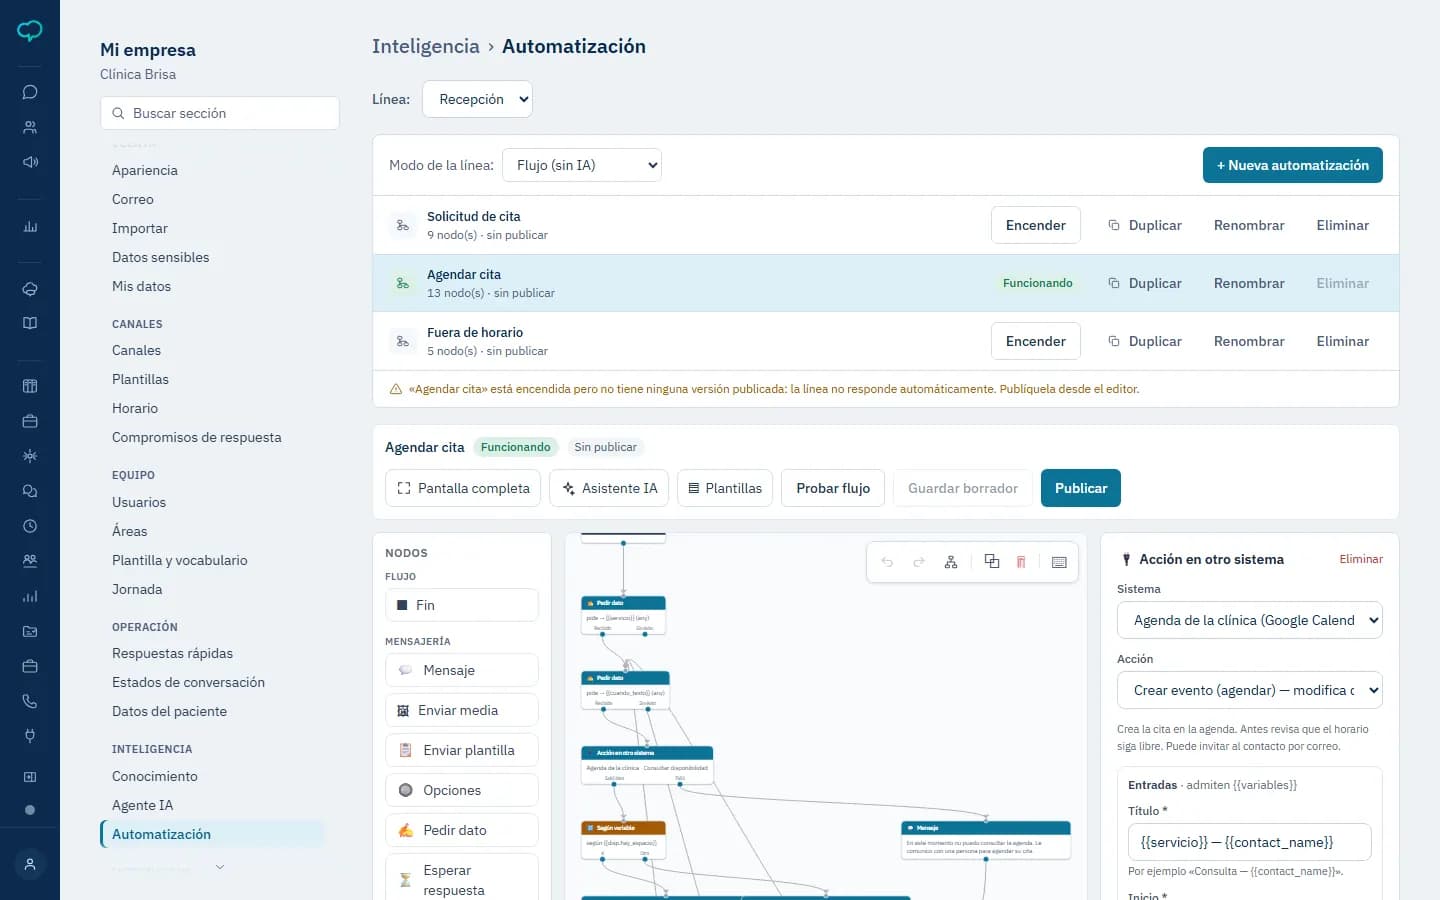
Task: Open the phone calls icon in sidebar
Action: (30, 701)
